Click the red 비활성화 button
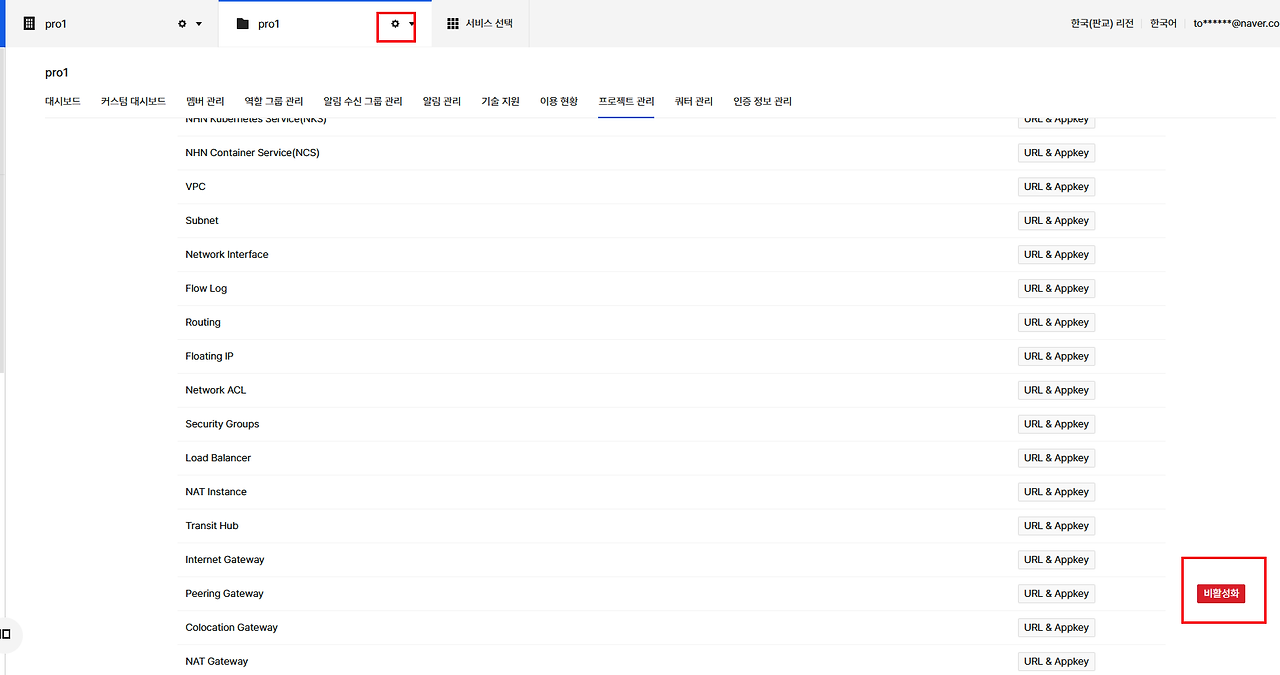 pos(1221,593)
